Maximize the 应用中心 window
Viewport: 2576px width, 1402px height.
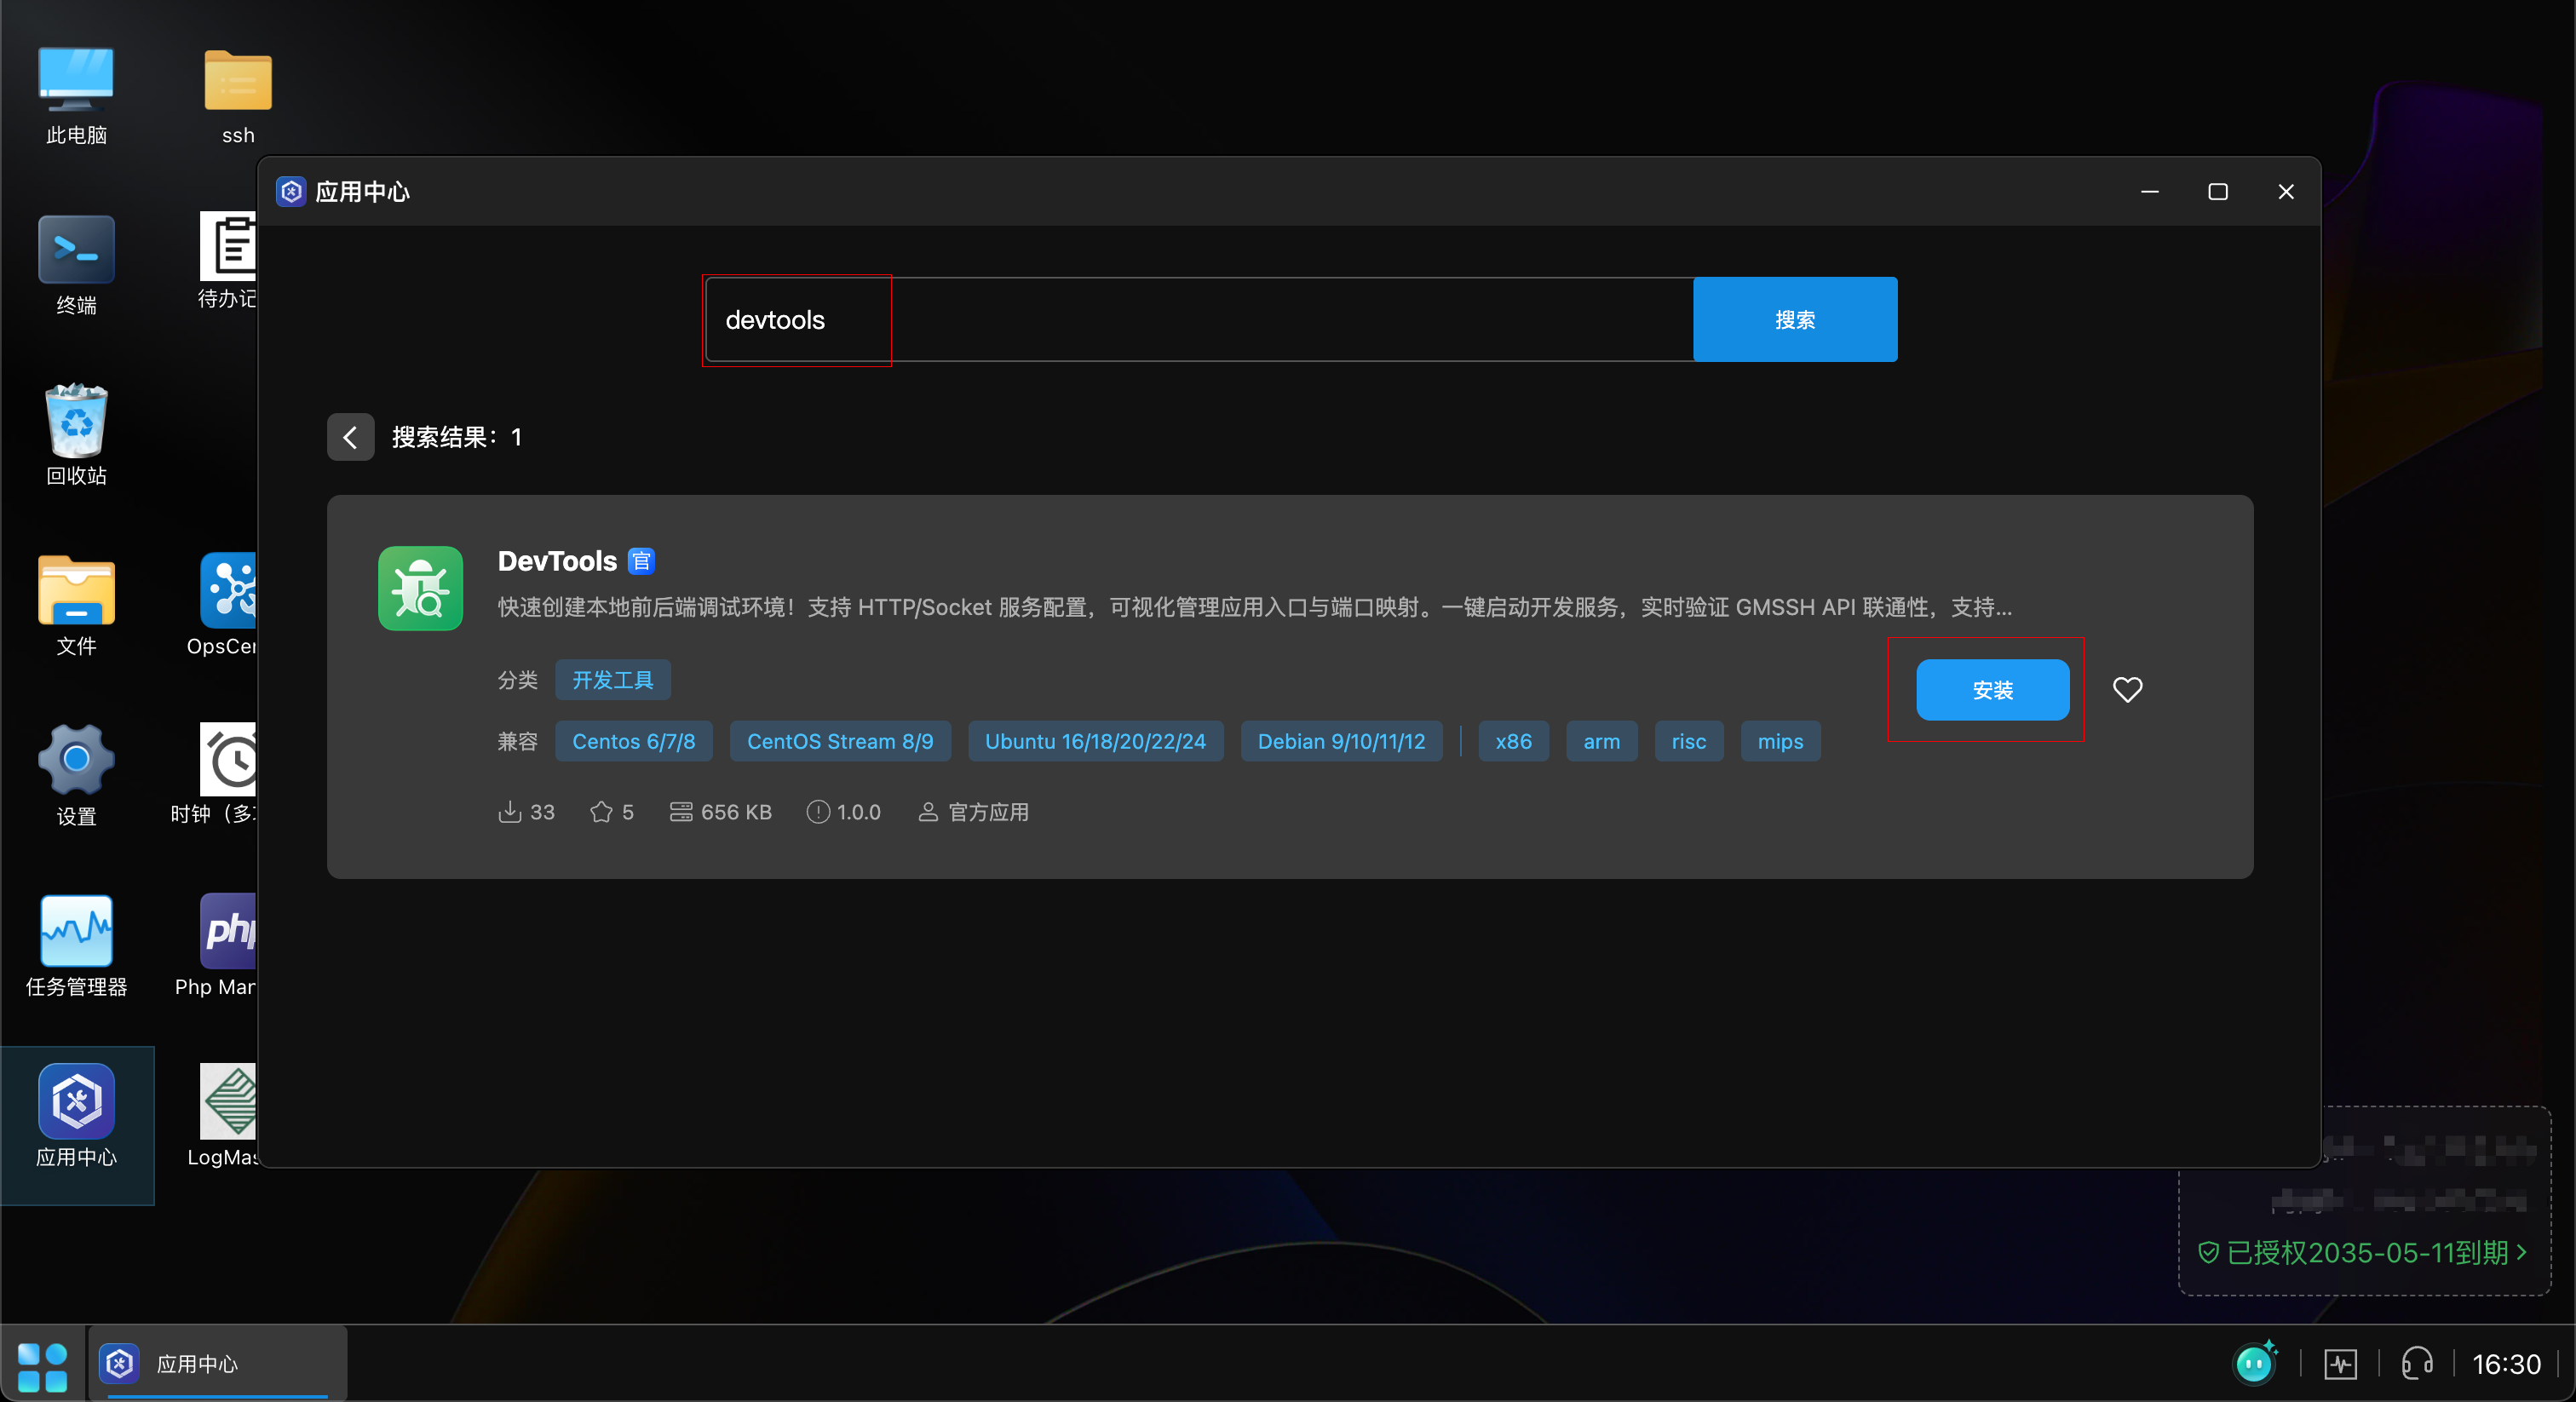(x=2217, y=191)
